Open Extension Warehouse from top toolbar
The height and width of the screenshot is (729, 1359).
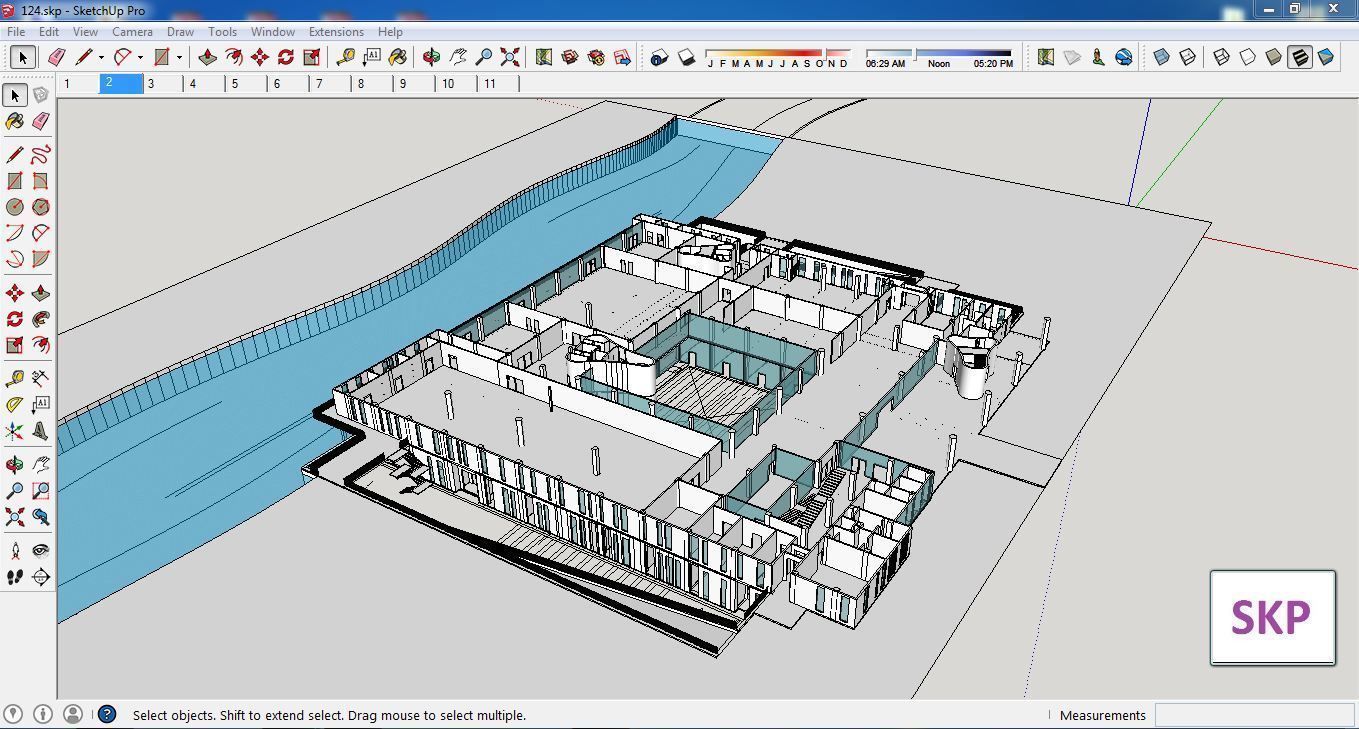coord(596,57)
